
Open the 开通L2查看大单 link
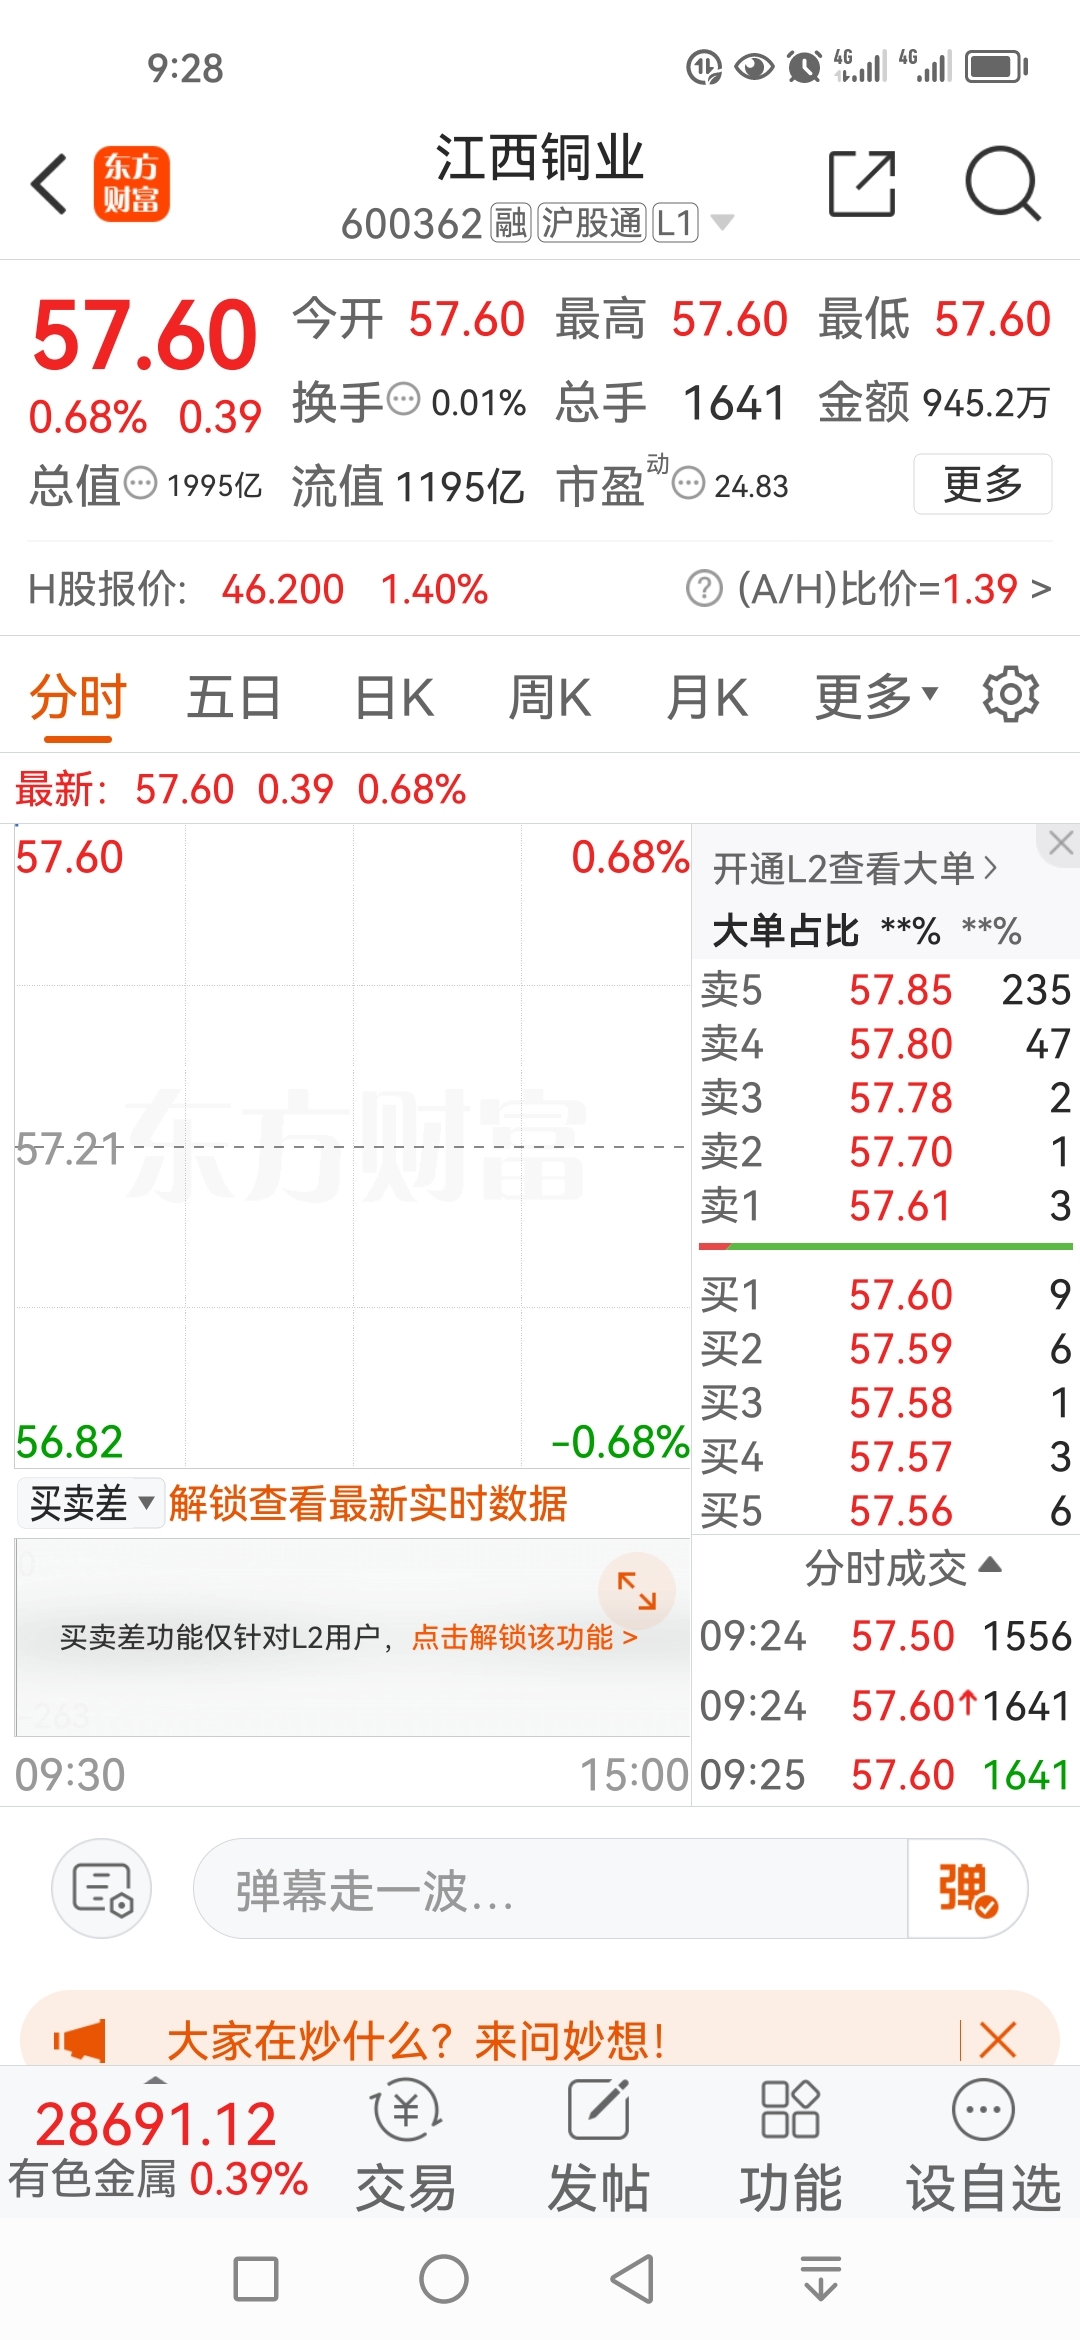pos(855,868)
